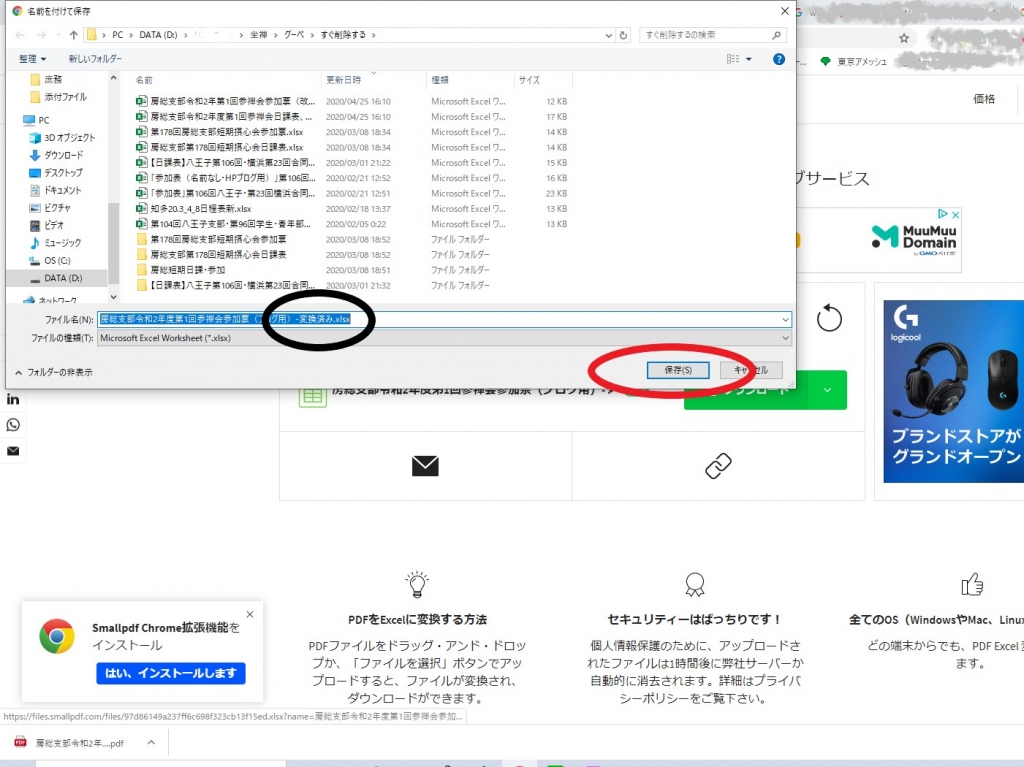Image resolution: width=1024 pixels, height=767 pixels.
Task: Dismiss the Smallpdf Chrome extension popup
Action: click(x=250, y=615)
